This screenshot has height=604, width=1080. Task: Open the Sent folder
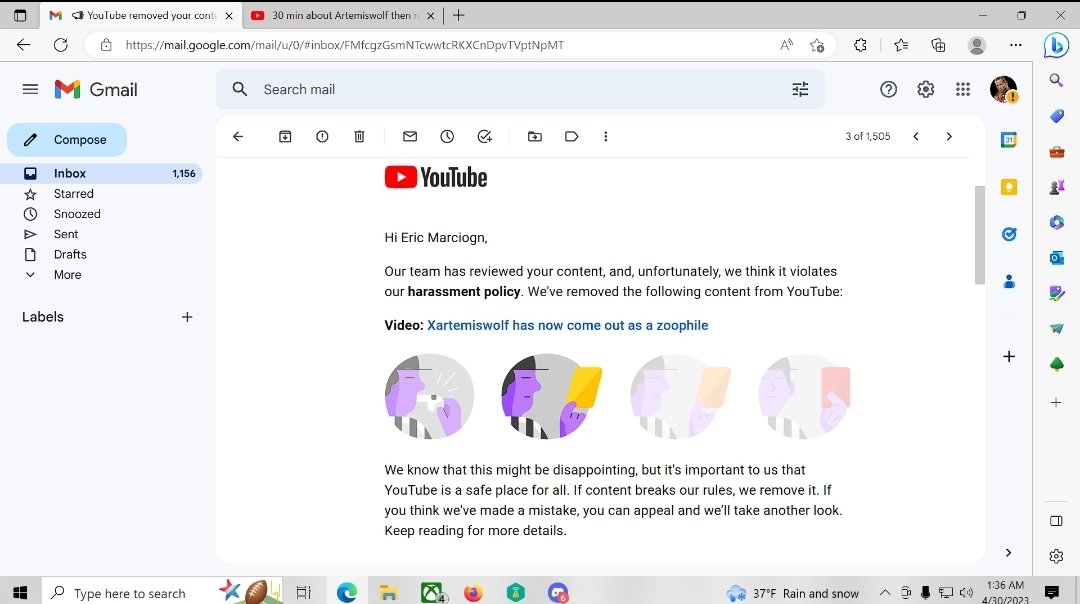66,234
